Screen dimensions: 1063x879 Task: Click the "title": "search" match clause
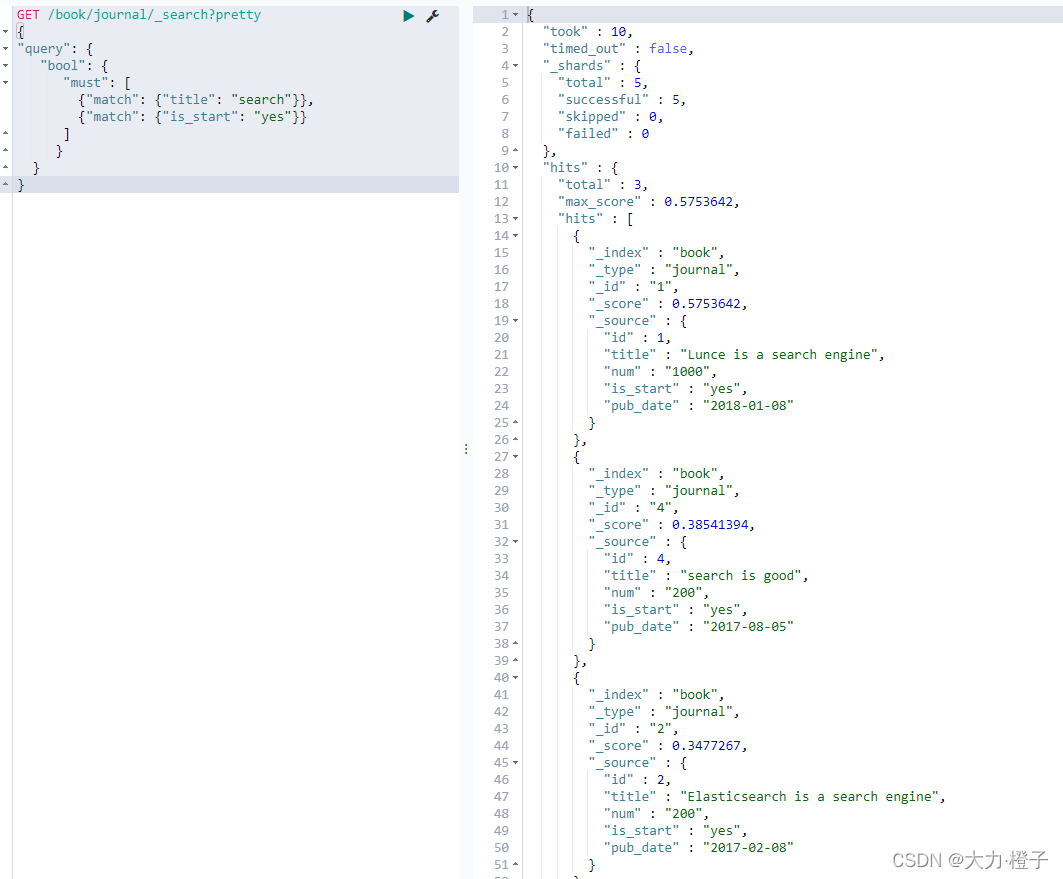tap(196, 100)
